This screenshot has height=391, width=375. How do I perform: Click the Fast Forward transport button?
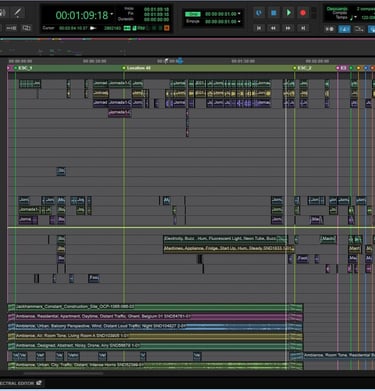pos(288,28)
